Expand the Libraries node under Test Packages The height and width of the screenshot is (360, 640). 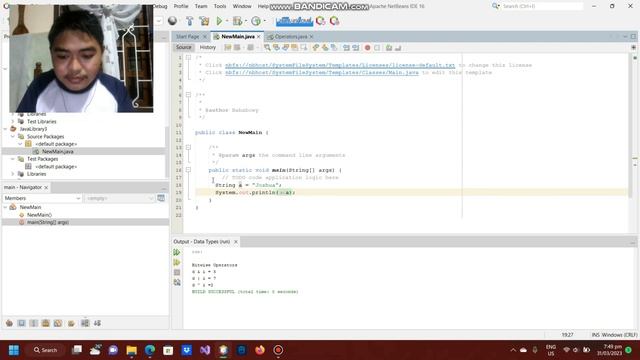click(x=13, y=174)
